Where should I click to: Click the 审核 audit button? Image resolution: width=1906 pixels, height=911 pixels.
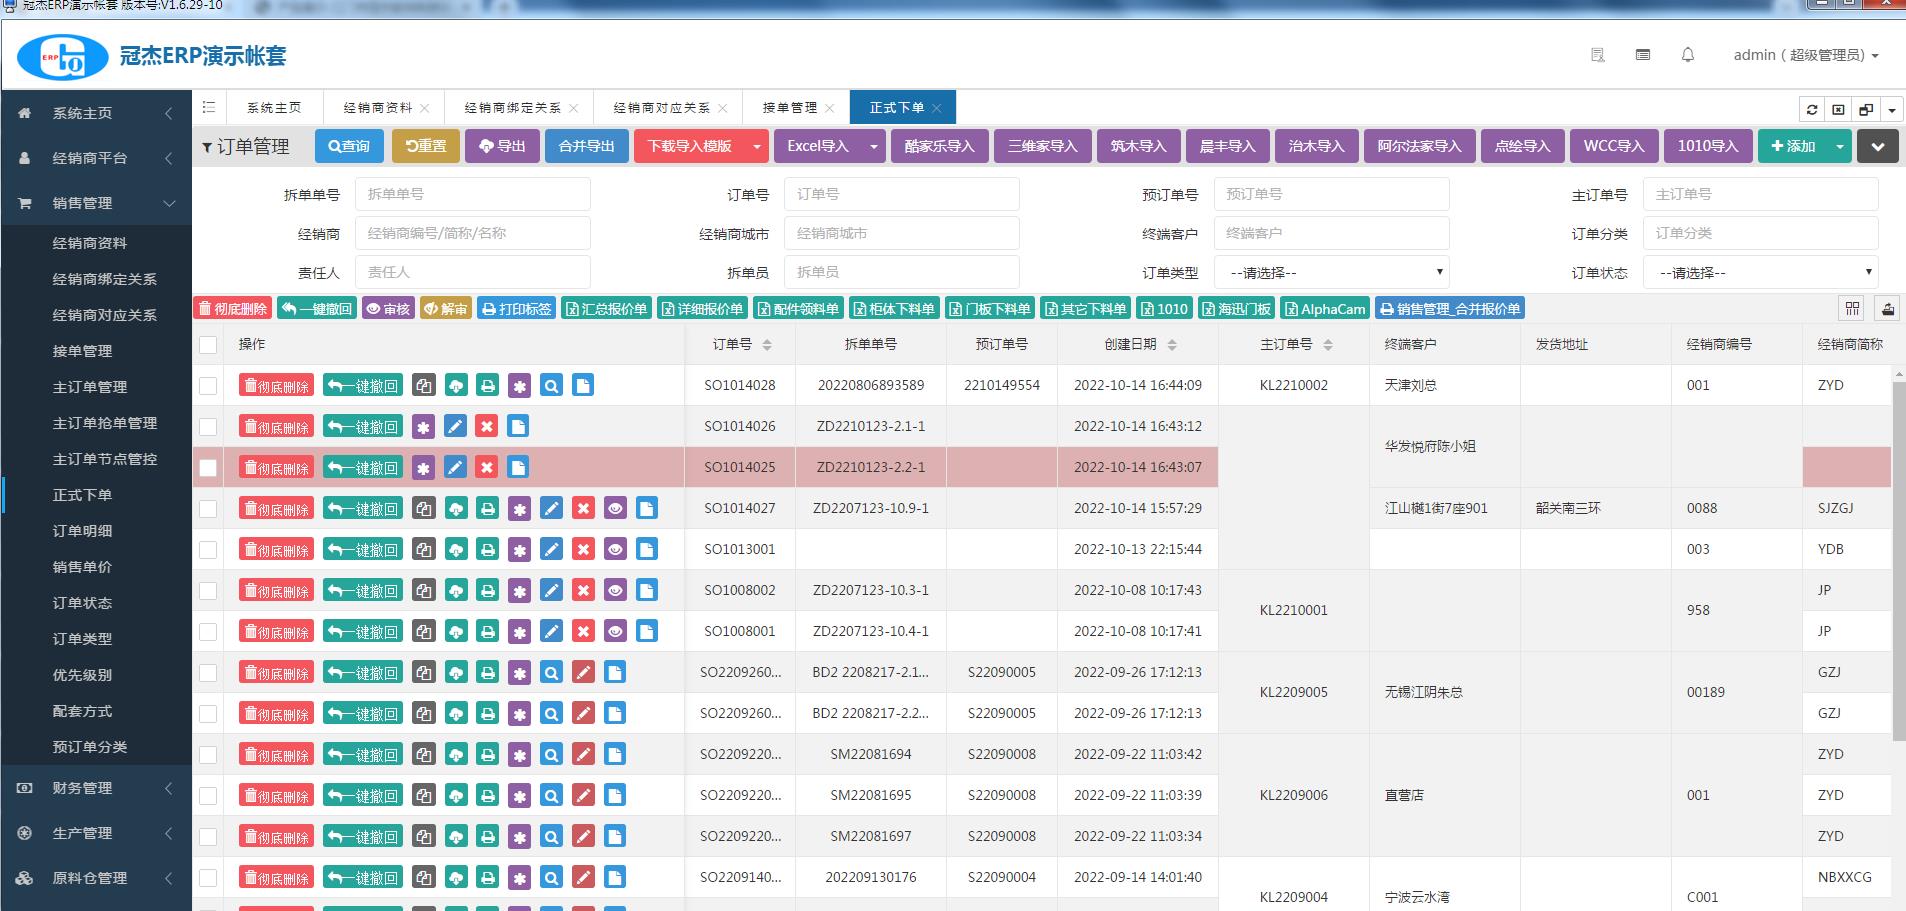(x=388, y=308)
